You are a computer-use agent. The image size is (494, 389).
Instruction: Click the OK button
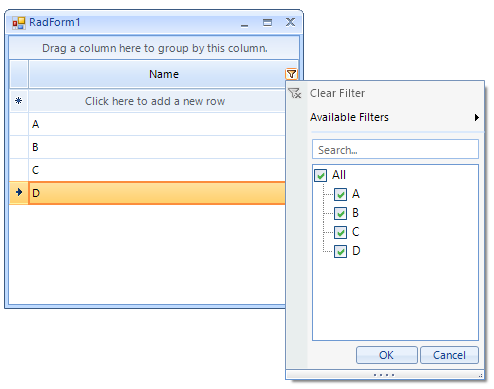pos(386,355)
